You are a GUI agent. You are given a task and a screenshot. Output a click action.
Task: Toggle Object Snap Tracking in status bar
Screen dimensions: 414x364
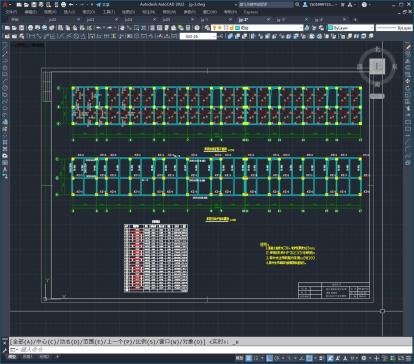[x=301, y=358]
